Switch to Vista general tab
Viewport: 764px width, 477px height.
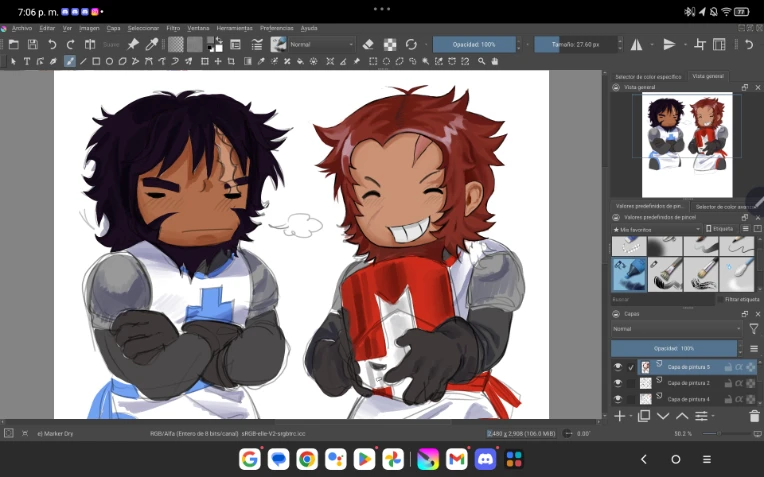coord(708,76)
